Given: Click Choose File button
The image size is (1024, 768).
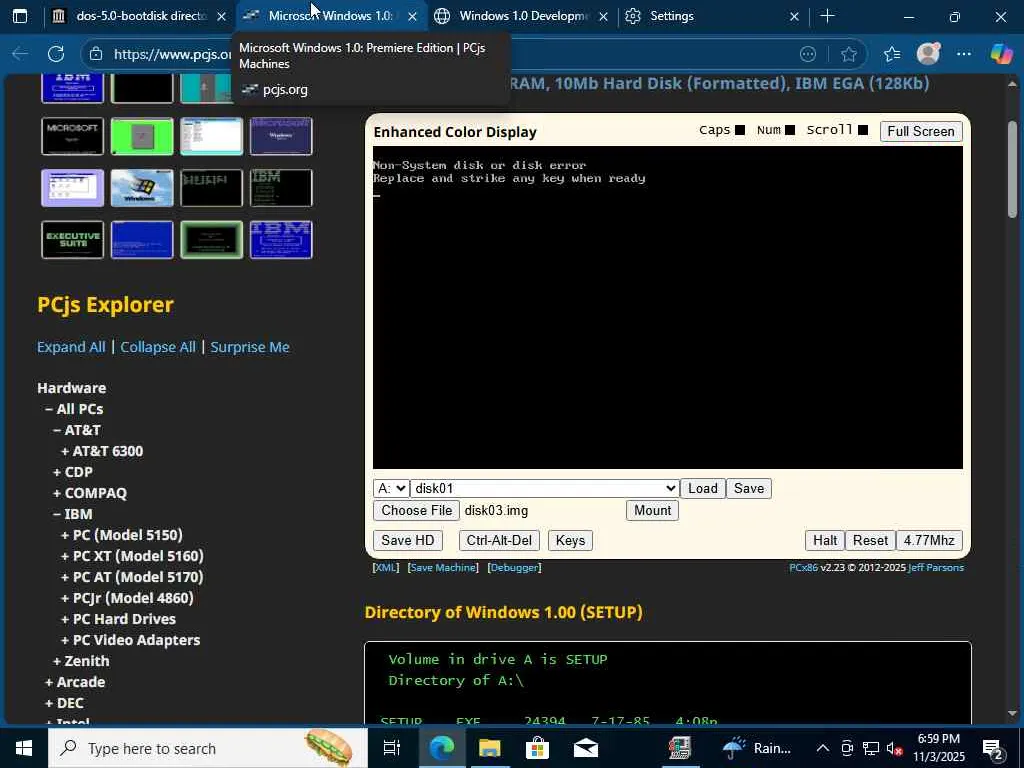Looking at the screenshot, I should 417,510.
